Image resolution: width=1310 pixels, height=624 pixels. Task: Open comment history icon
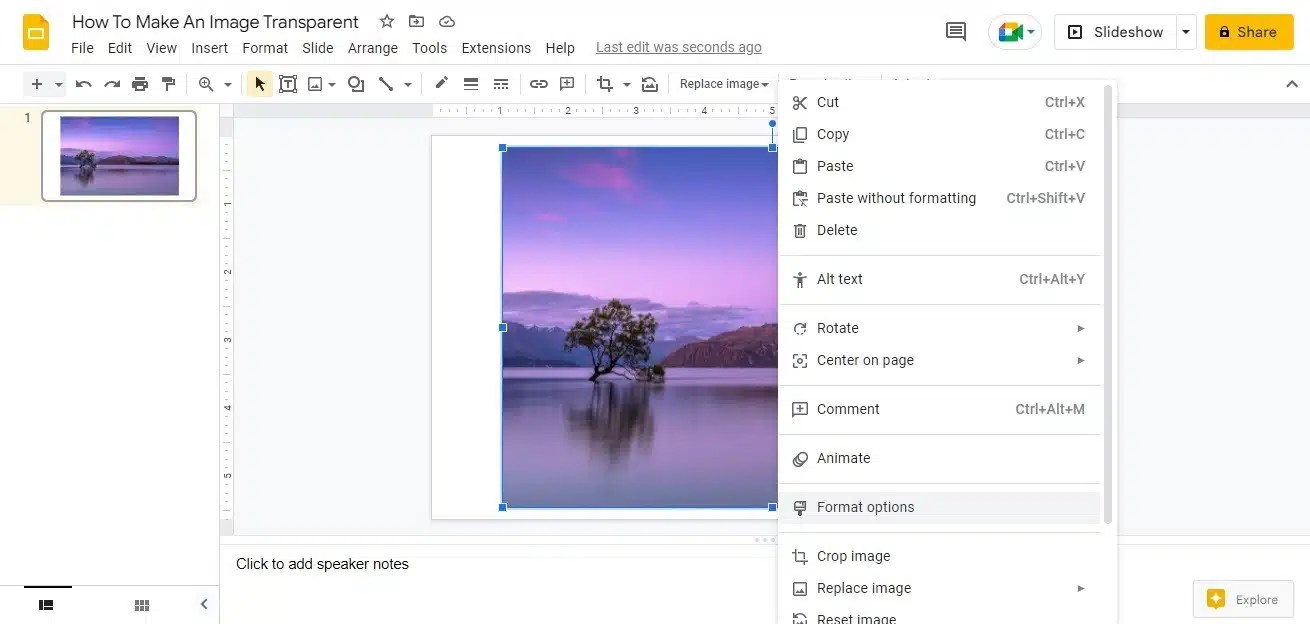click(x=956, y=32)
